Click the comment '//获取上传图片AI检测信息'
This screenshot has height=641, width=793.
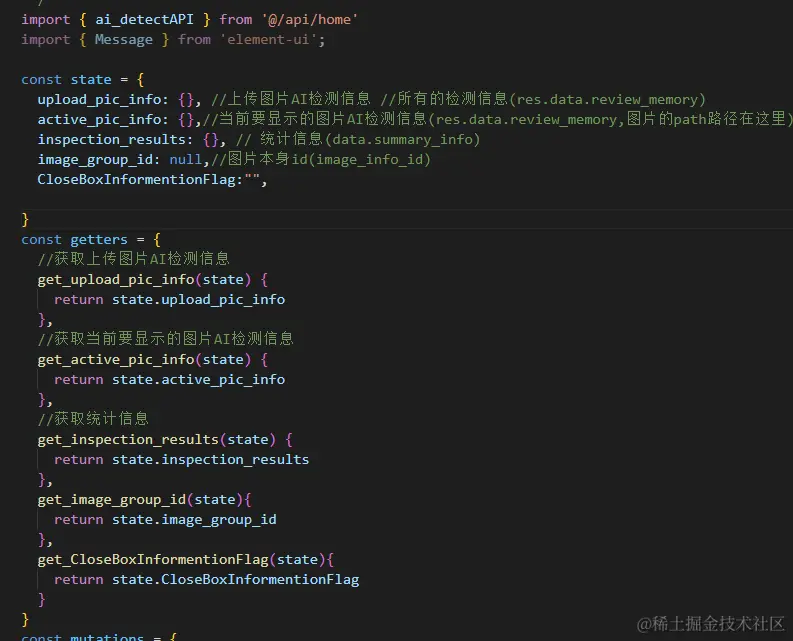click(x=134, y=259)
